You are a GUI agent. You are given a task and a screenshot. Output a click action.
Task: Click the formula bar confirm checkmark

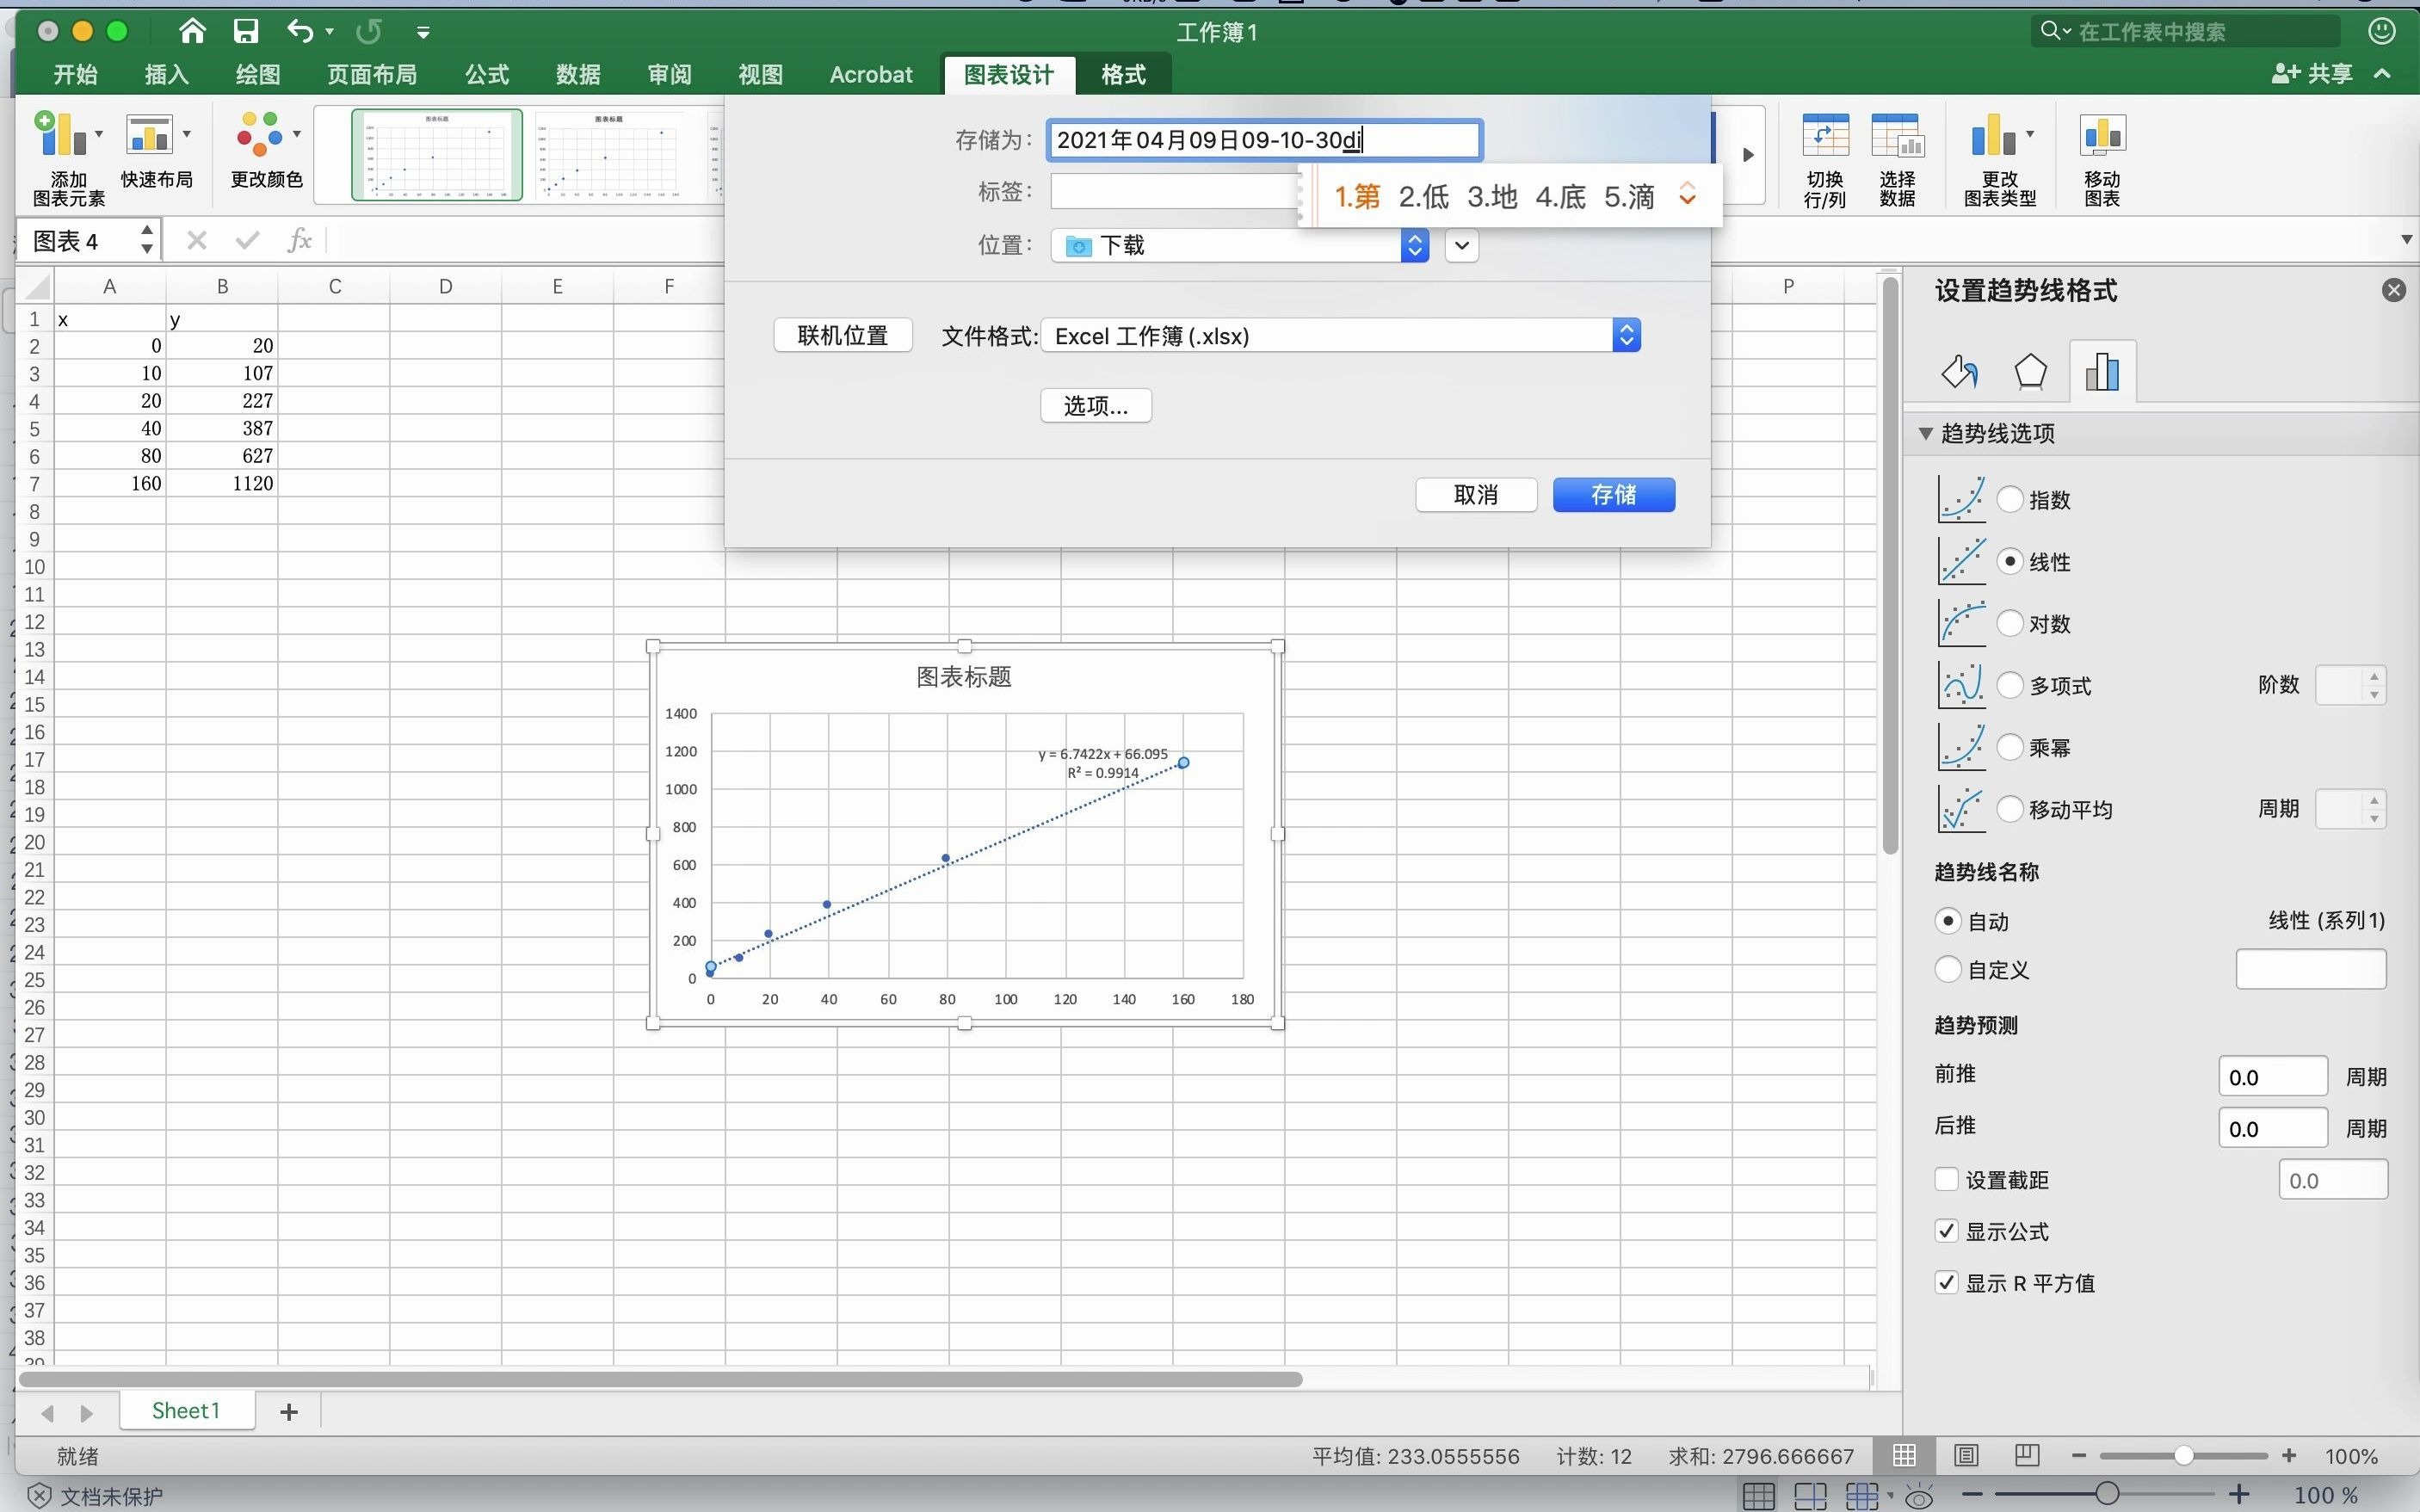(247, 240)
